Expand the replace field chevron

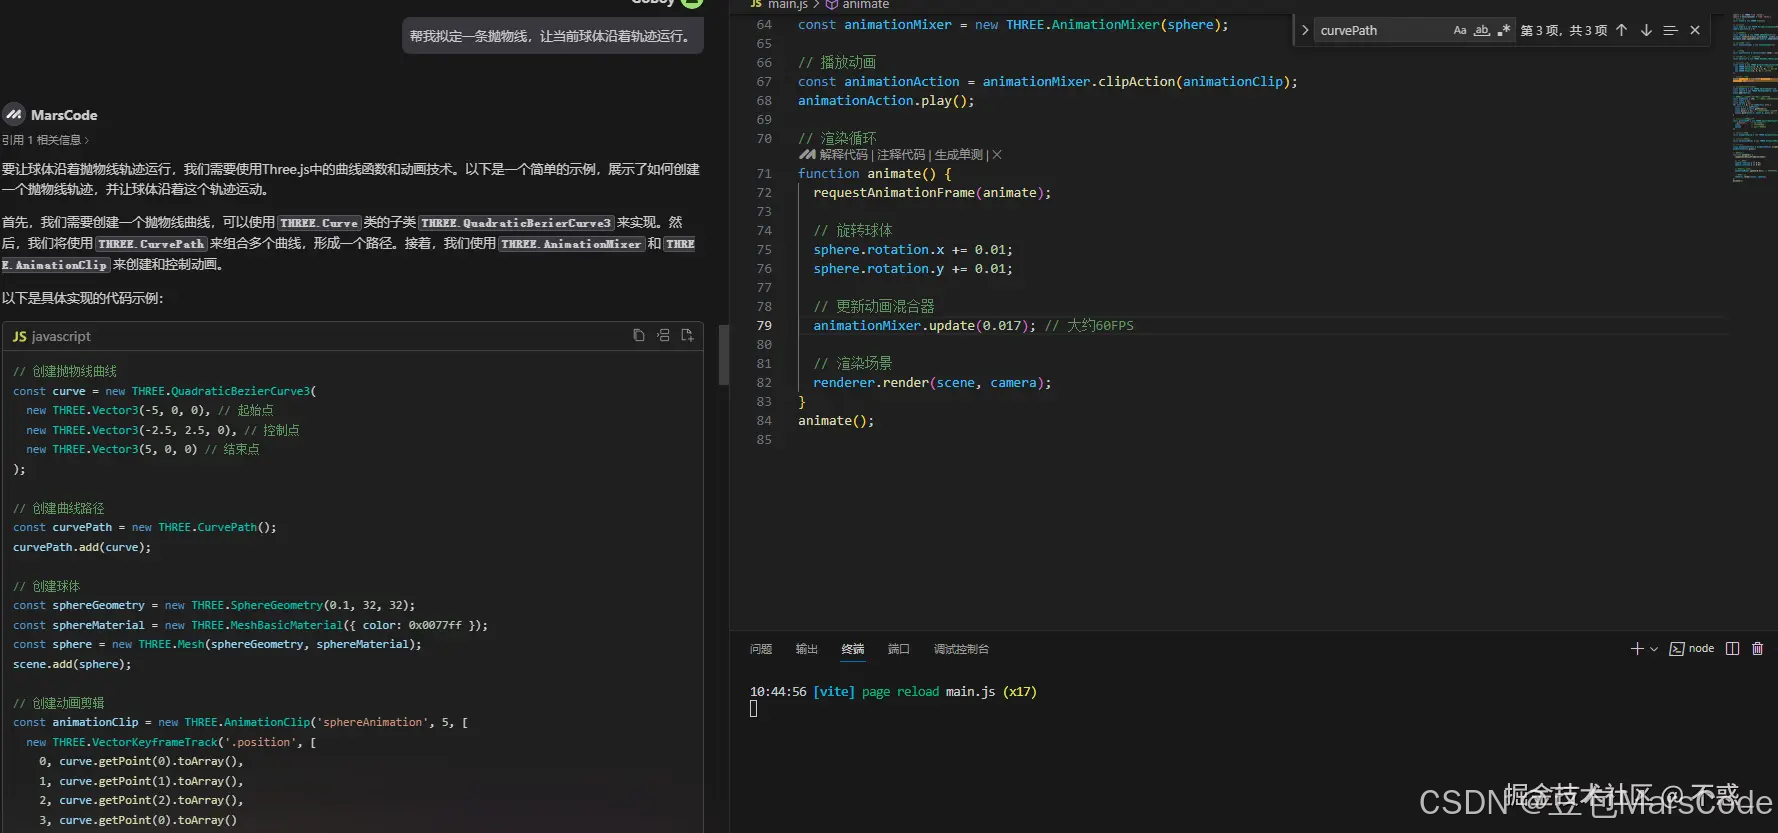tap(1304, 30)
